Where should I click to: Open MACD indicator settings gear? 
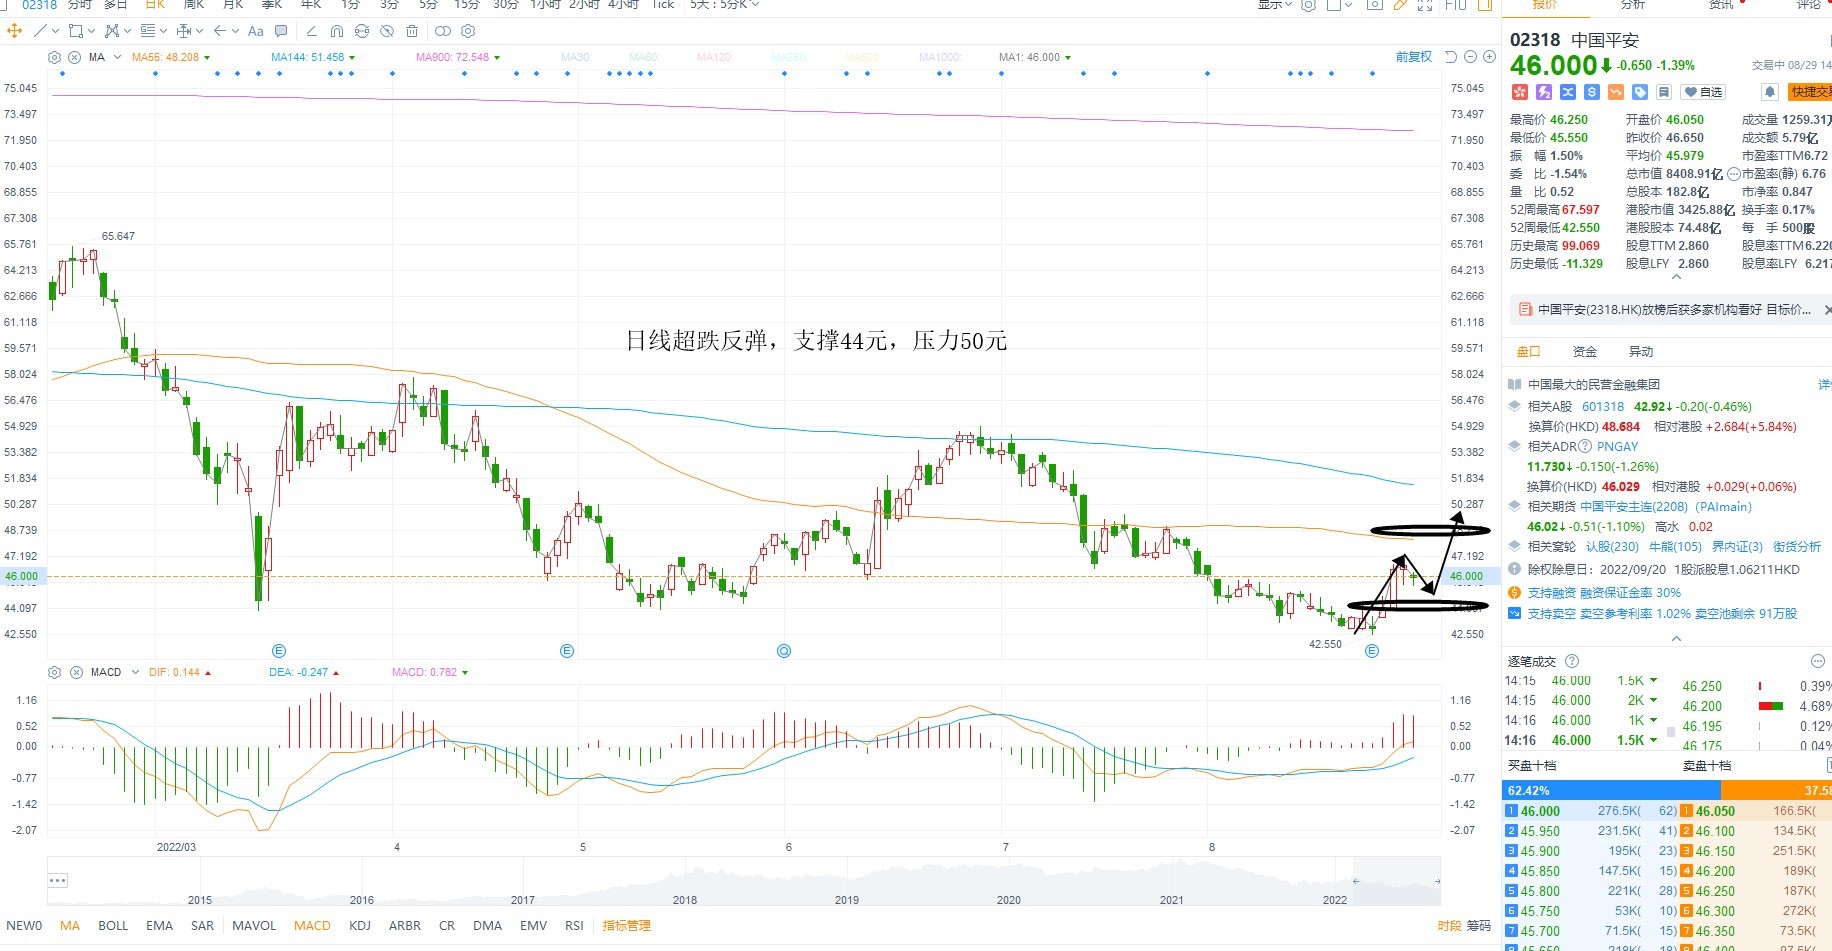55,672
